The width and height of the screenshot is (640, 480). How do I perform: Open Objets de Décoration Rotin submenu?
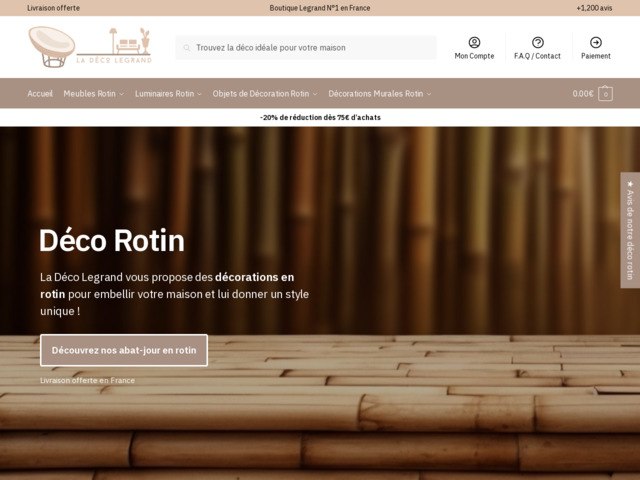[264, 94]
